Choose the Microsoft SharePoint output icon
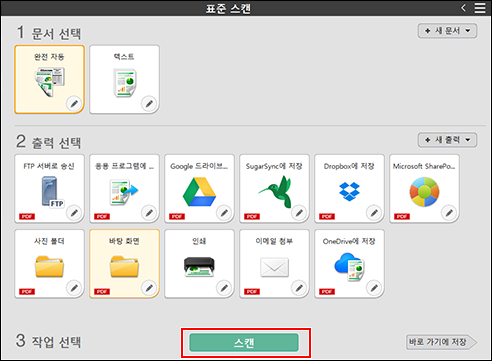Viewport: 492px width, 361px height. pos(424,192)
